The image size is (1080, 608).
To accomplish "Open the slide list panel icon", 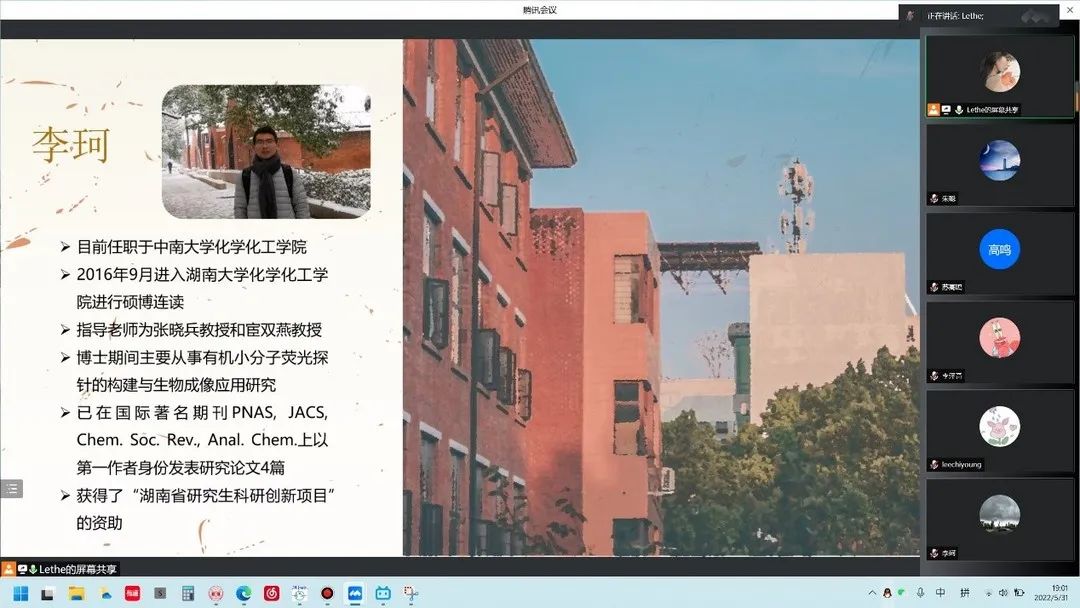I will [12, 489].
